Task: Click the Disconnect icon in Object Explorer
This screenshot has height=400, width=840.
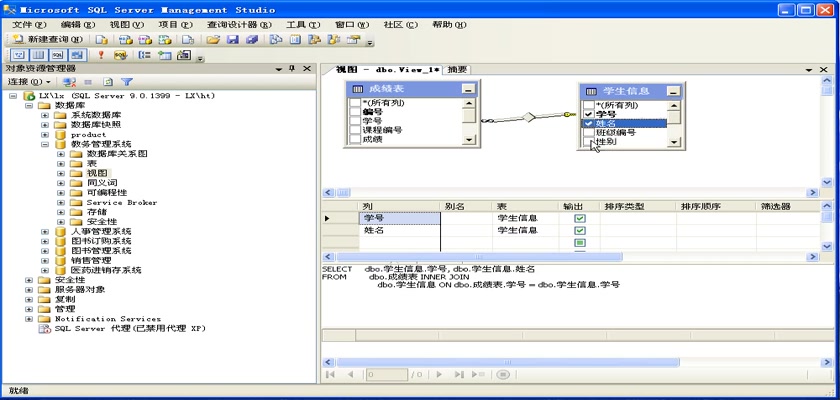Action: click(x=69, y=82)
